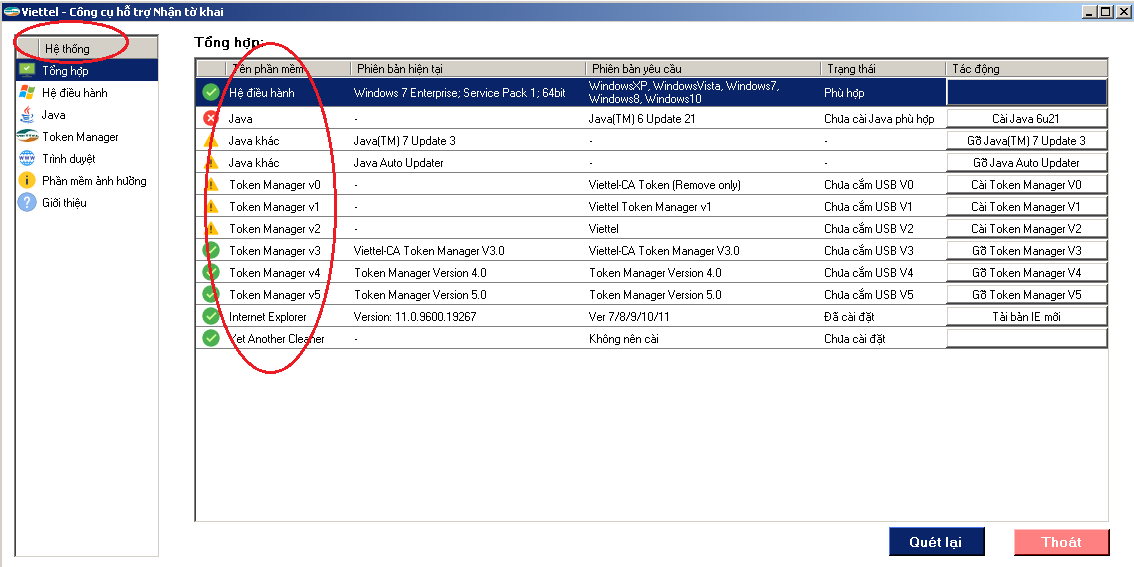
Task: Click the question mark icon for Giới thiệu
Action: 27,202
